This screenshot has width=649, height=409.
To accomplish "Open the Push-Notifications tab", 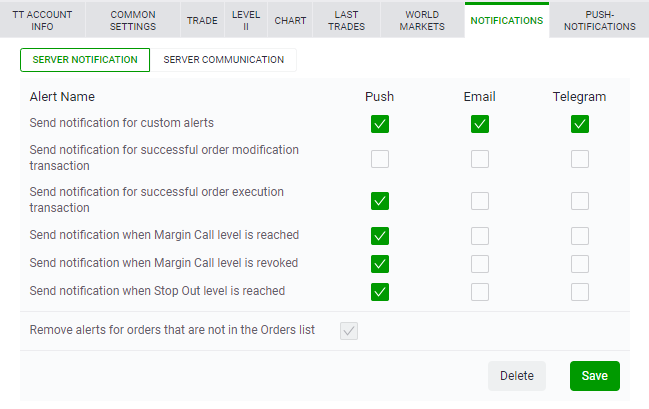I will coord(599,20).
